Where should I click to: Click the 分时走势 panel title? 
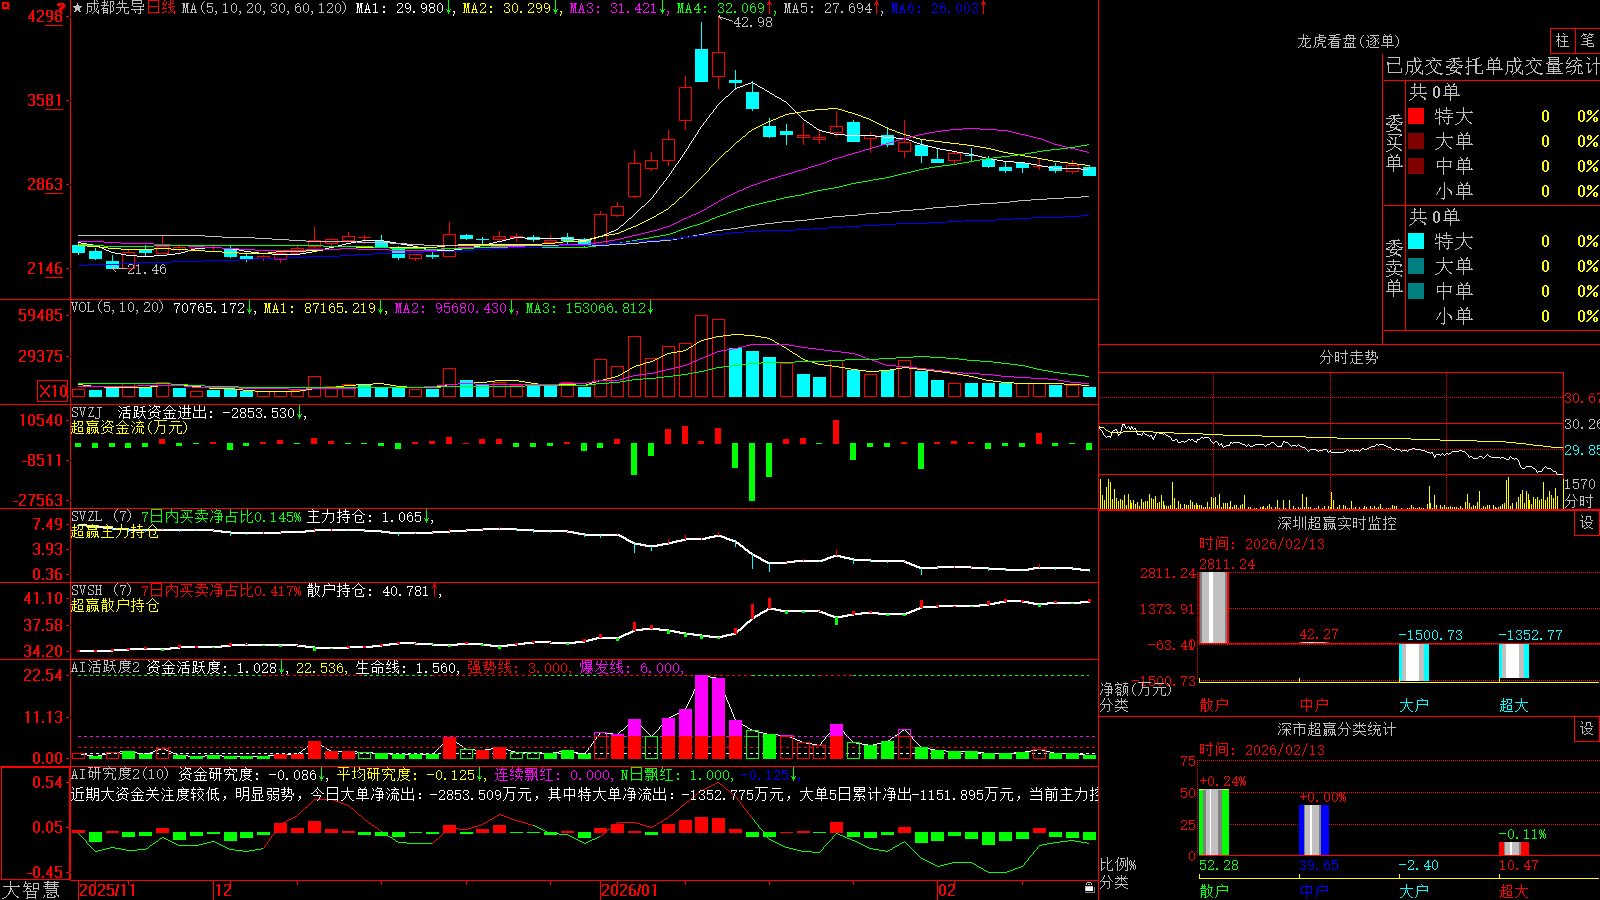[1348, 357]
